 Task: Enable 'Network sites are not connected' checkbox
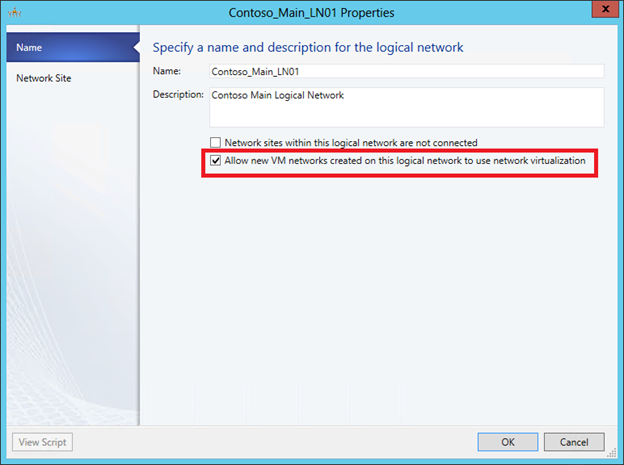coord(215,143)
